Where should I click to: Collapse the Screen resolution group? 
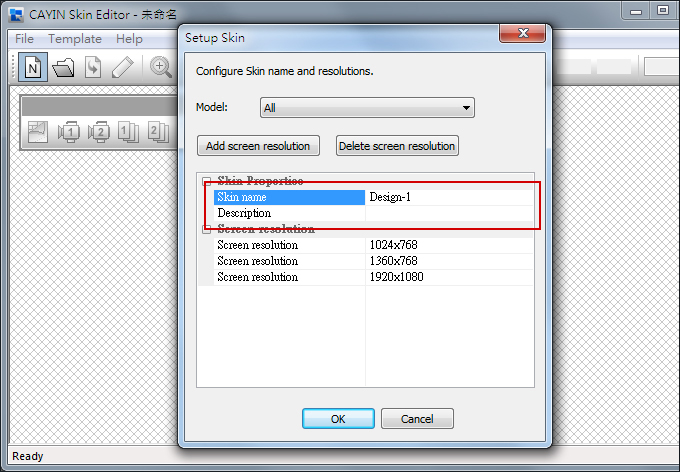tap(207, 229)
